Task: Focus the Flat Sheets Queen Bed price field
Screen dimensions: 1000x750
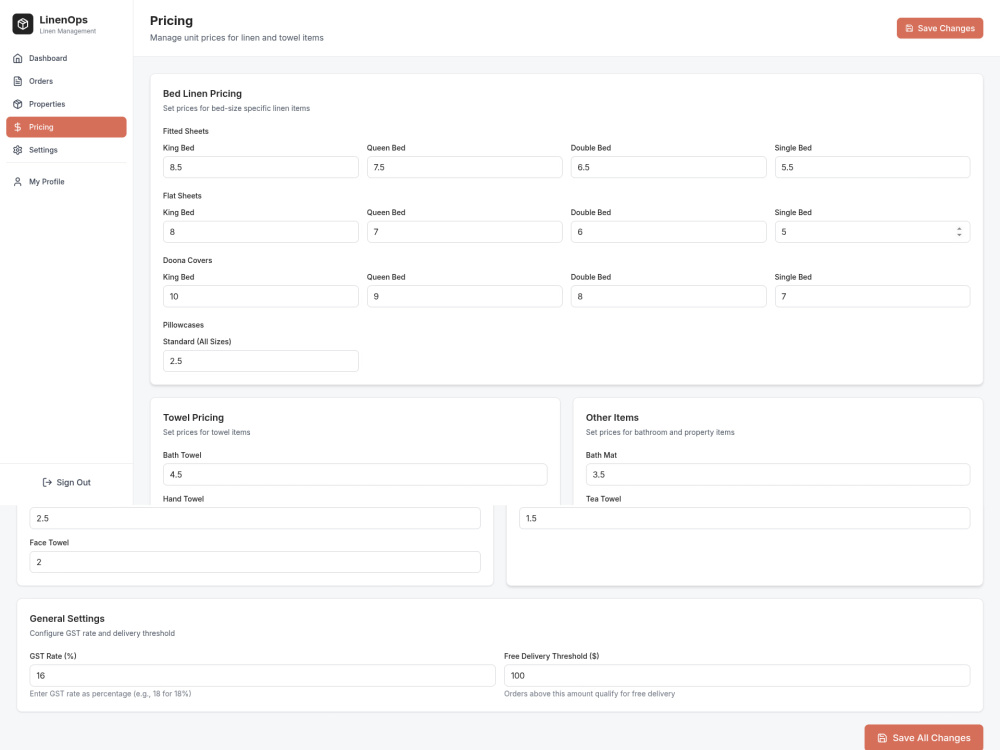Action: coord(464,232)
